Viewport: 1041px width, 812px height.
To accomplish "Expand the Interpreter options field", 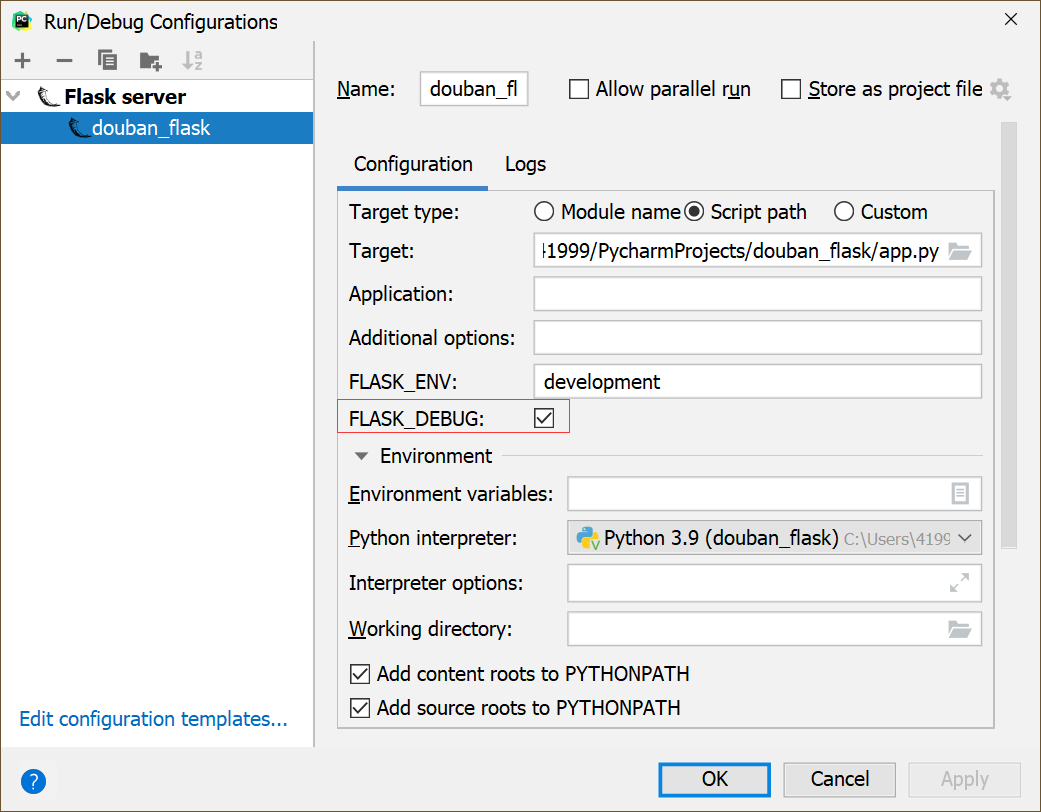I will coord(959,583).
